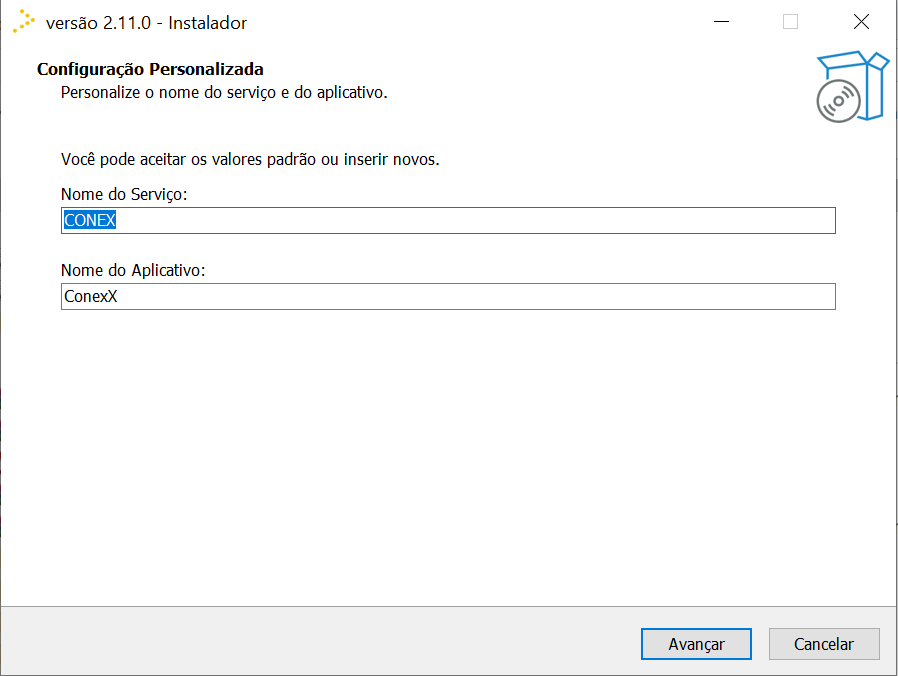Click the 'Você pode aceitar os valores padrão' text
898x676 pixels.
click(x=250, y=159)
